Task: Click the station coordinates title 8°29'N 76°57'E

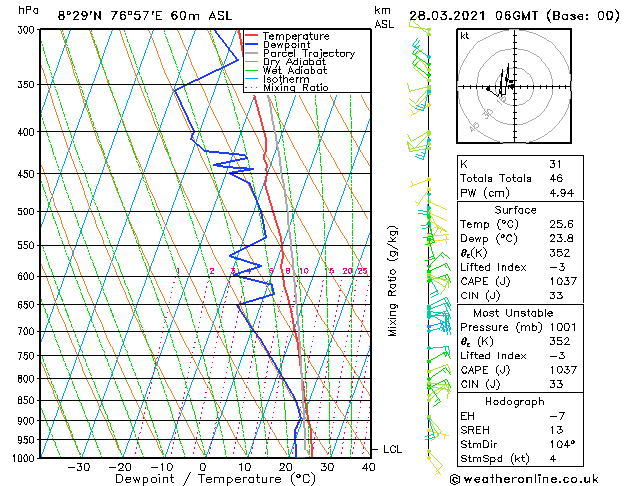Action: pyautogui.click(x=110, y=16)
